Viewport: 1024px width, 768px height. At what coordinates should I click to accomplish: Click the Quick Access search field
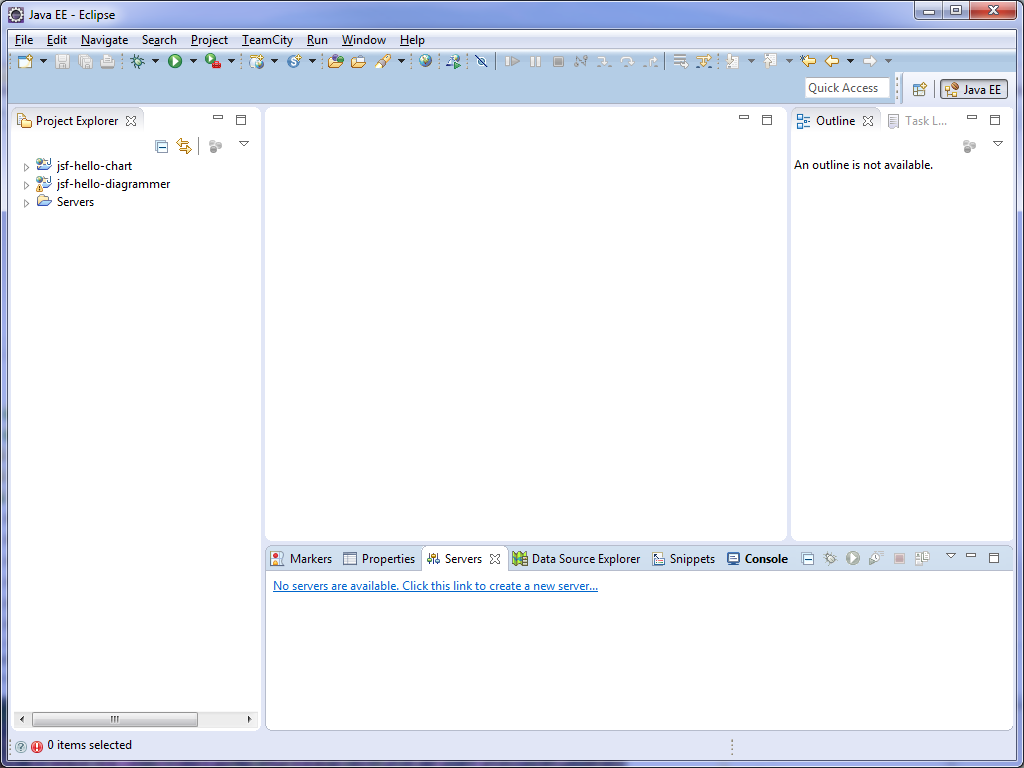coord(846,88)
